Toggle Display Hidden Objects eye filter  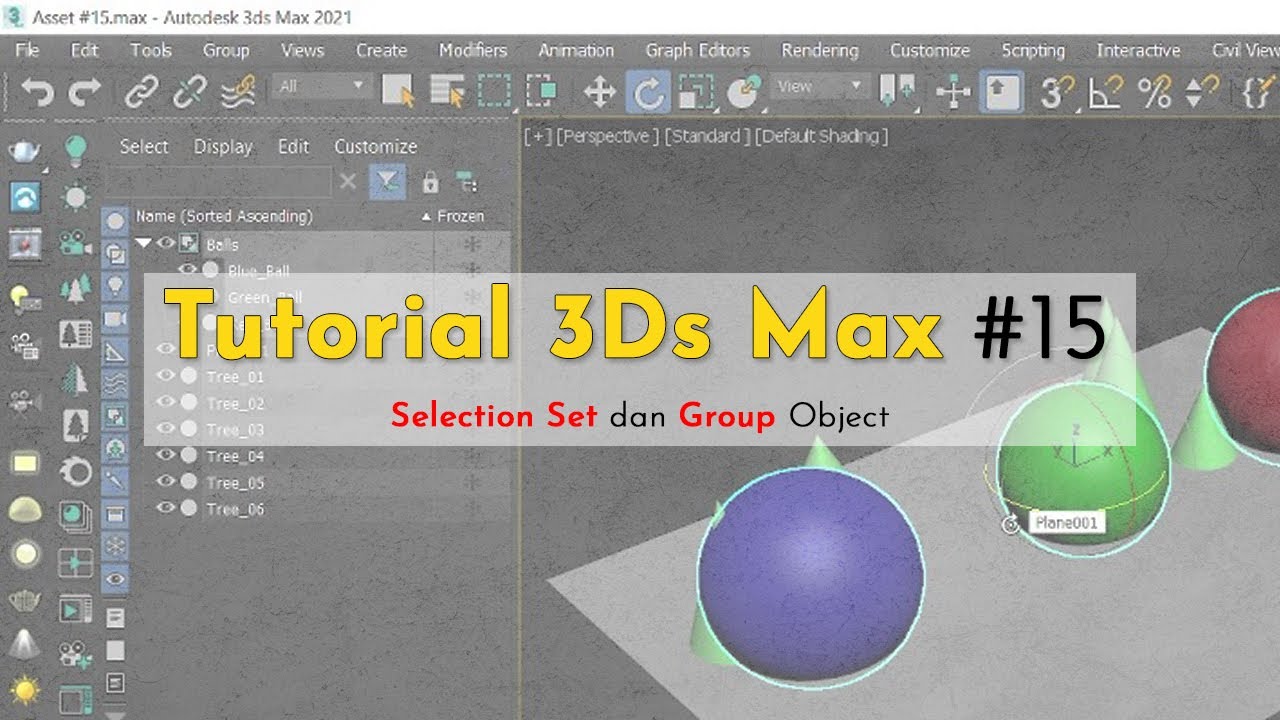[116, 578]
